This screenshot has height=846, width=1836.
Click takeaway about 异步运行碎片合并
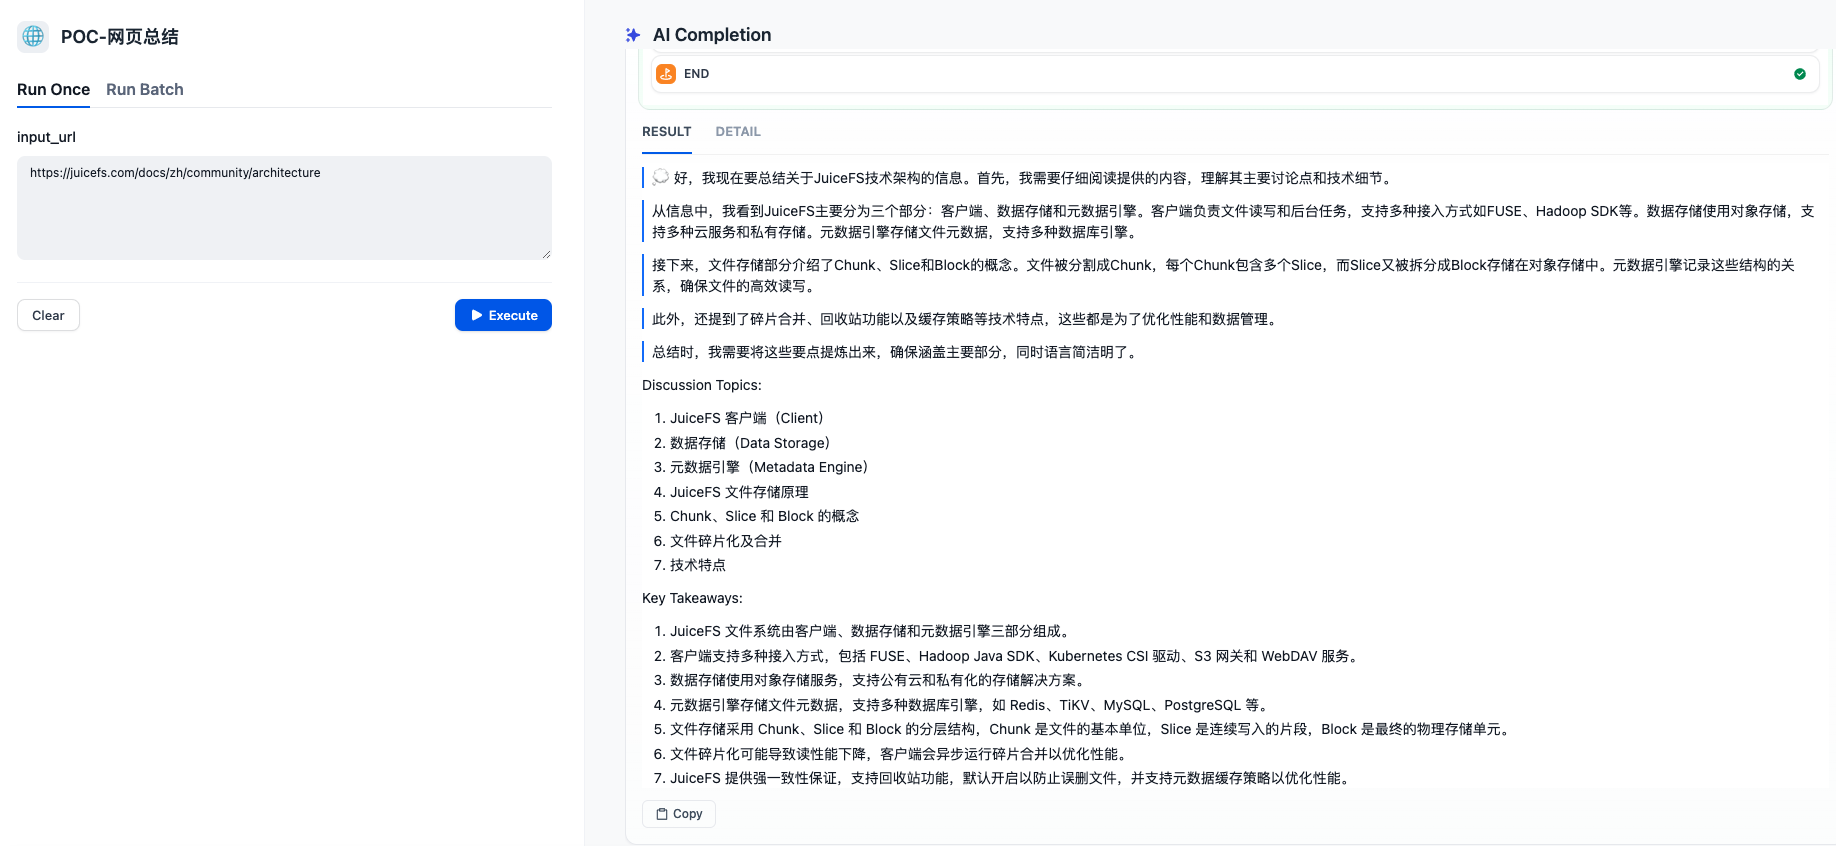[x=901, y=754]
